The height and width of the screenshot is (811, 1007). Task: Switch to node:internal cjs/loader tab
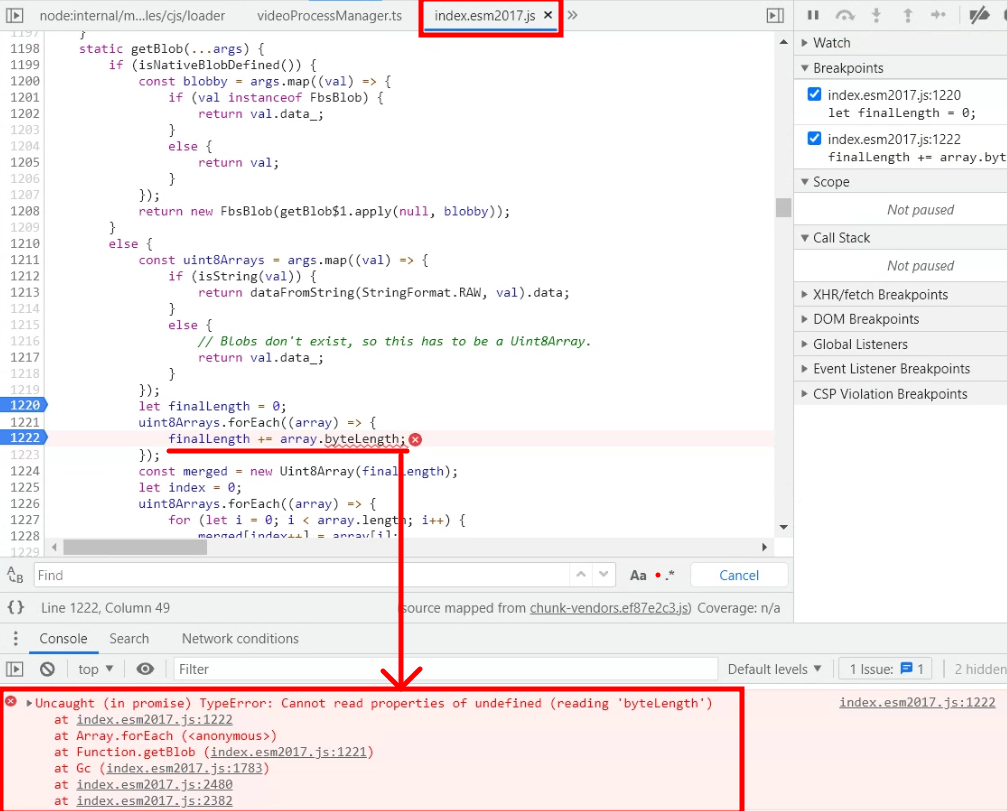[132, 15]
